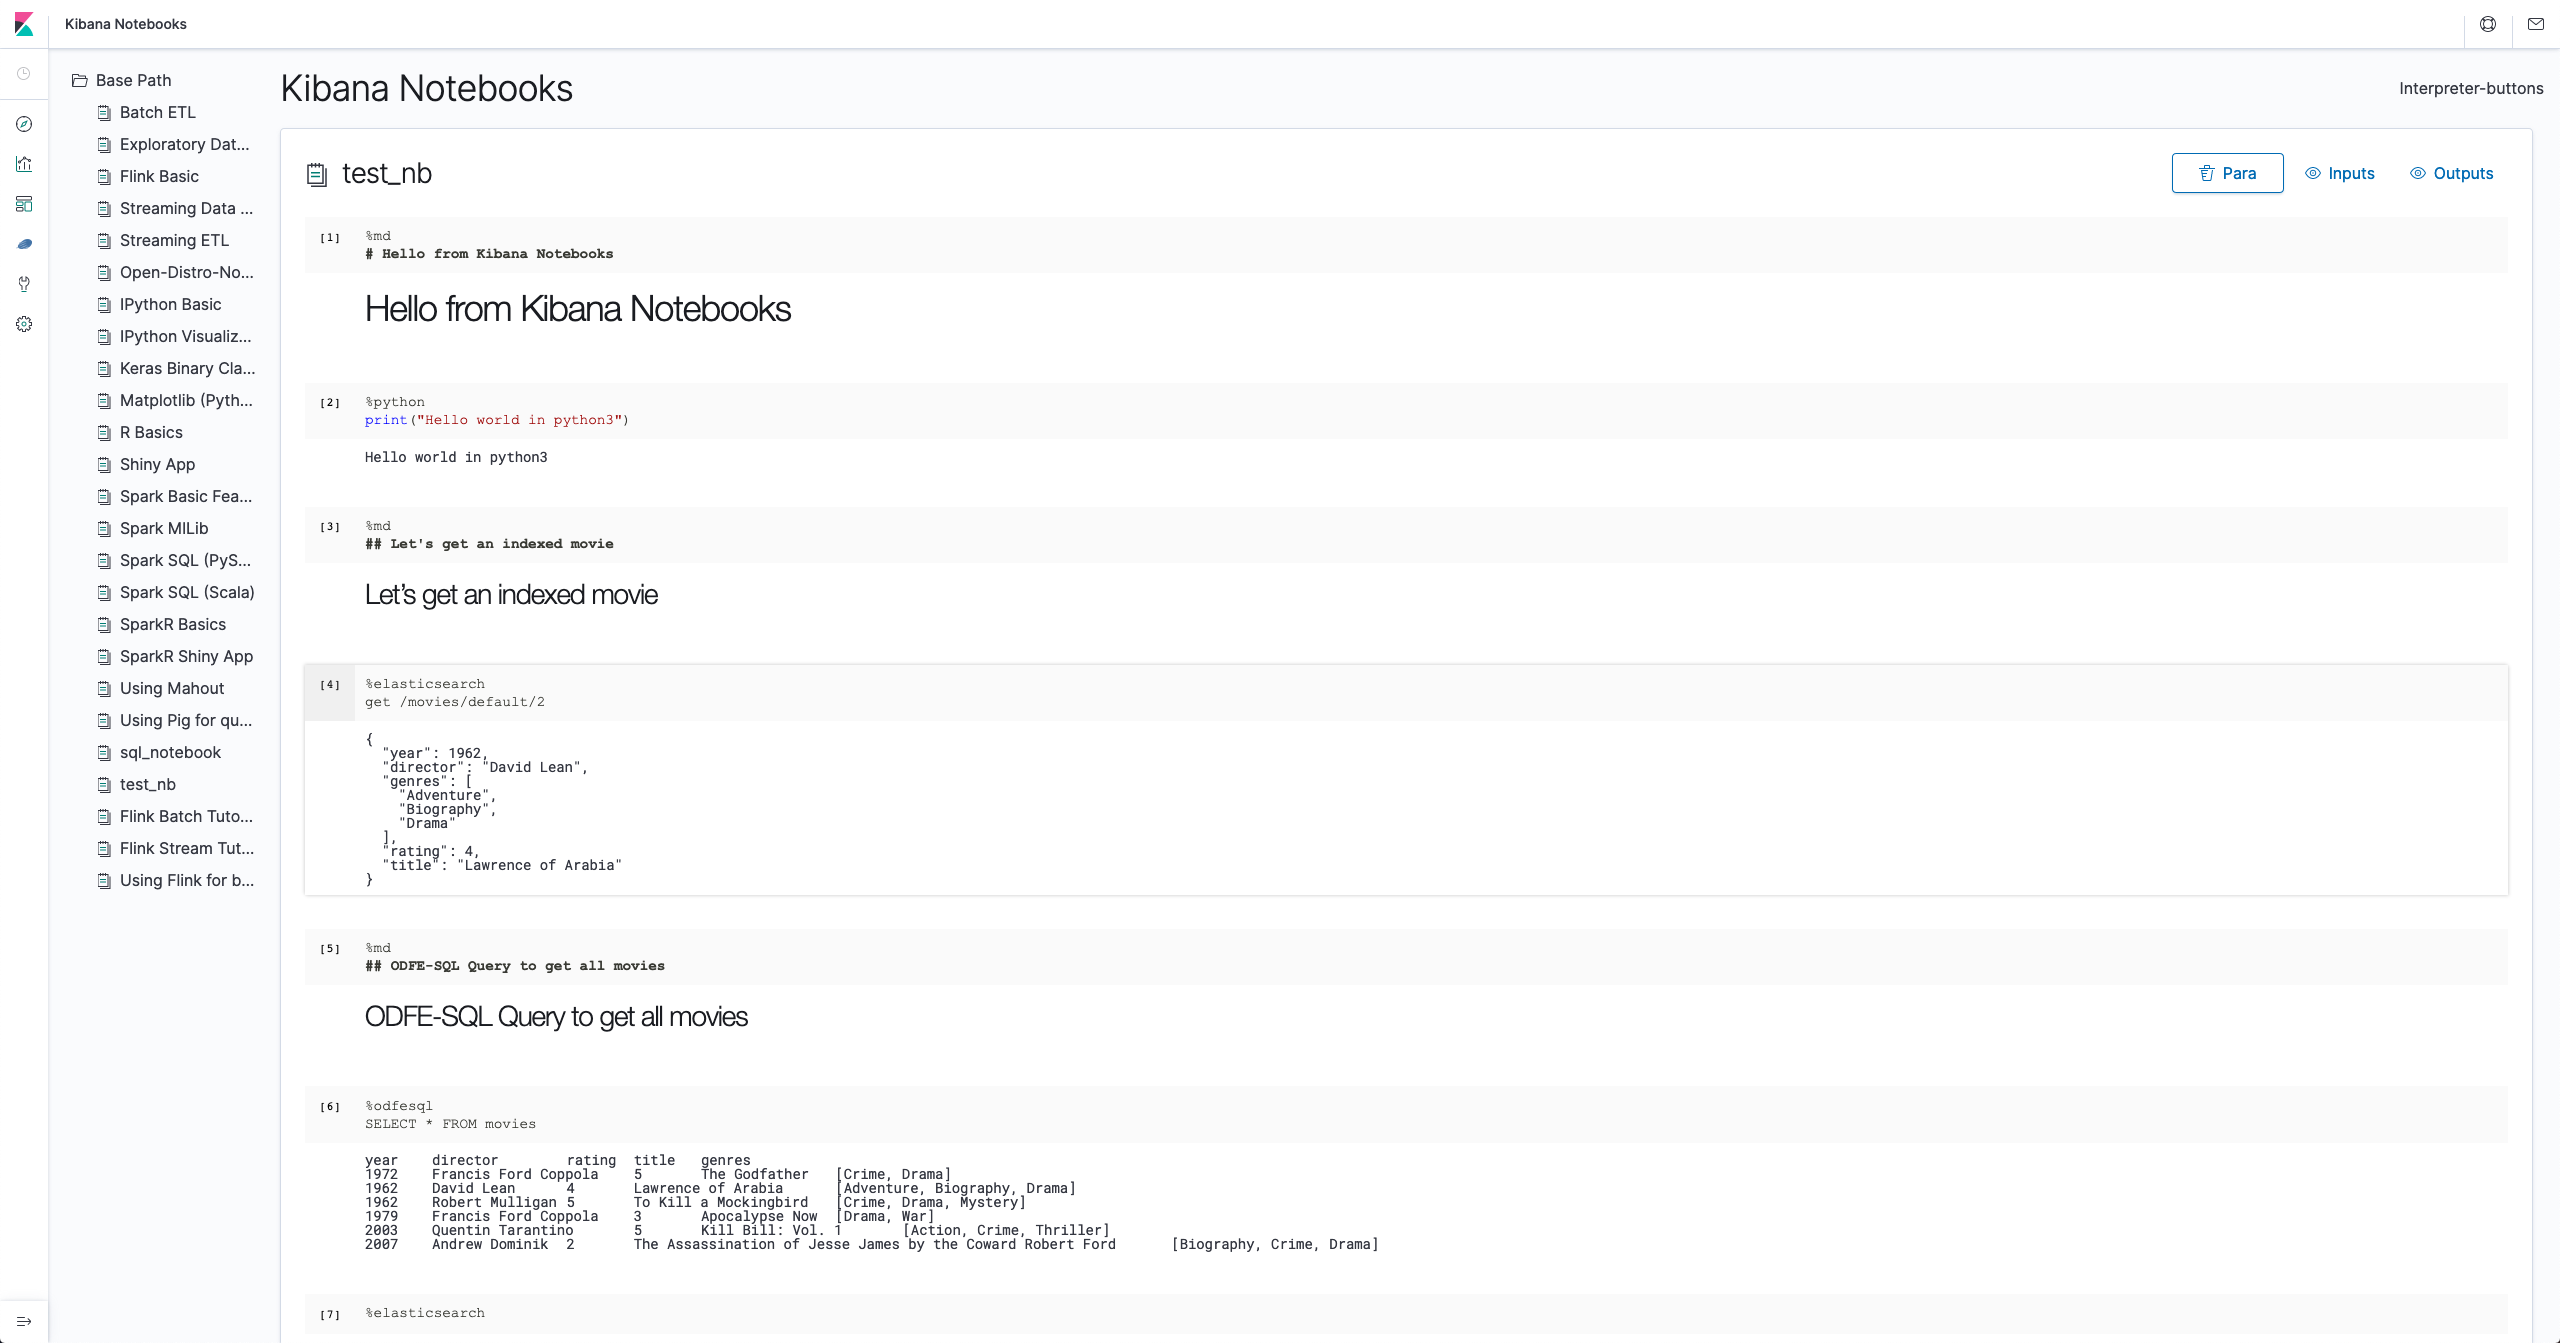2560x1343 pixels.
Task: Click "Let's get an indexed movie" heading
Action: pos(511,595)
